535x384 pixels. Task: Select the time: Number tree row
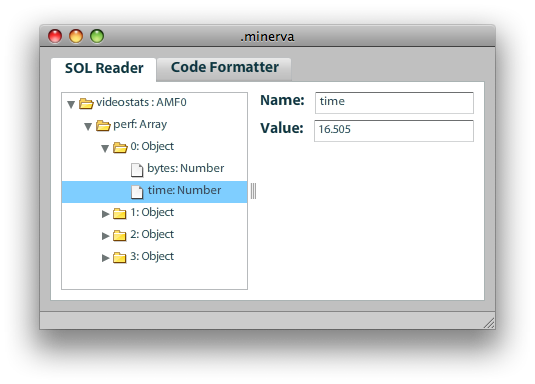tap(155, 192)
